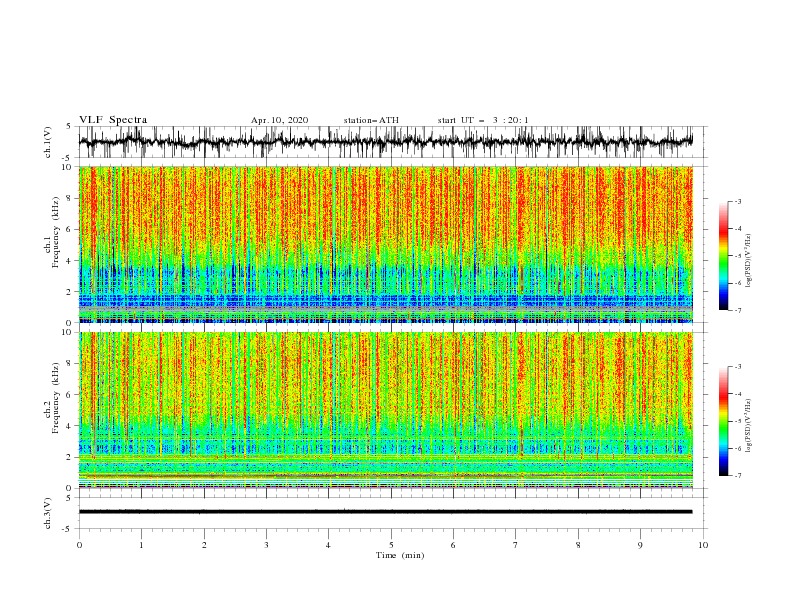Click the "-3" tick on ch.1 colorbar
Image resolution: width=792 pixels, height=612 pixels.
pyautogui.click(x=738, y=201)
